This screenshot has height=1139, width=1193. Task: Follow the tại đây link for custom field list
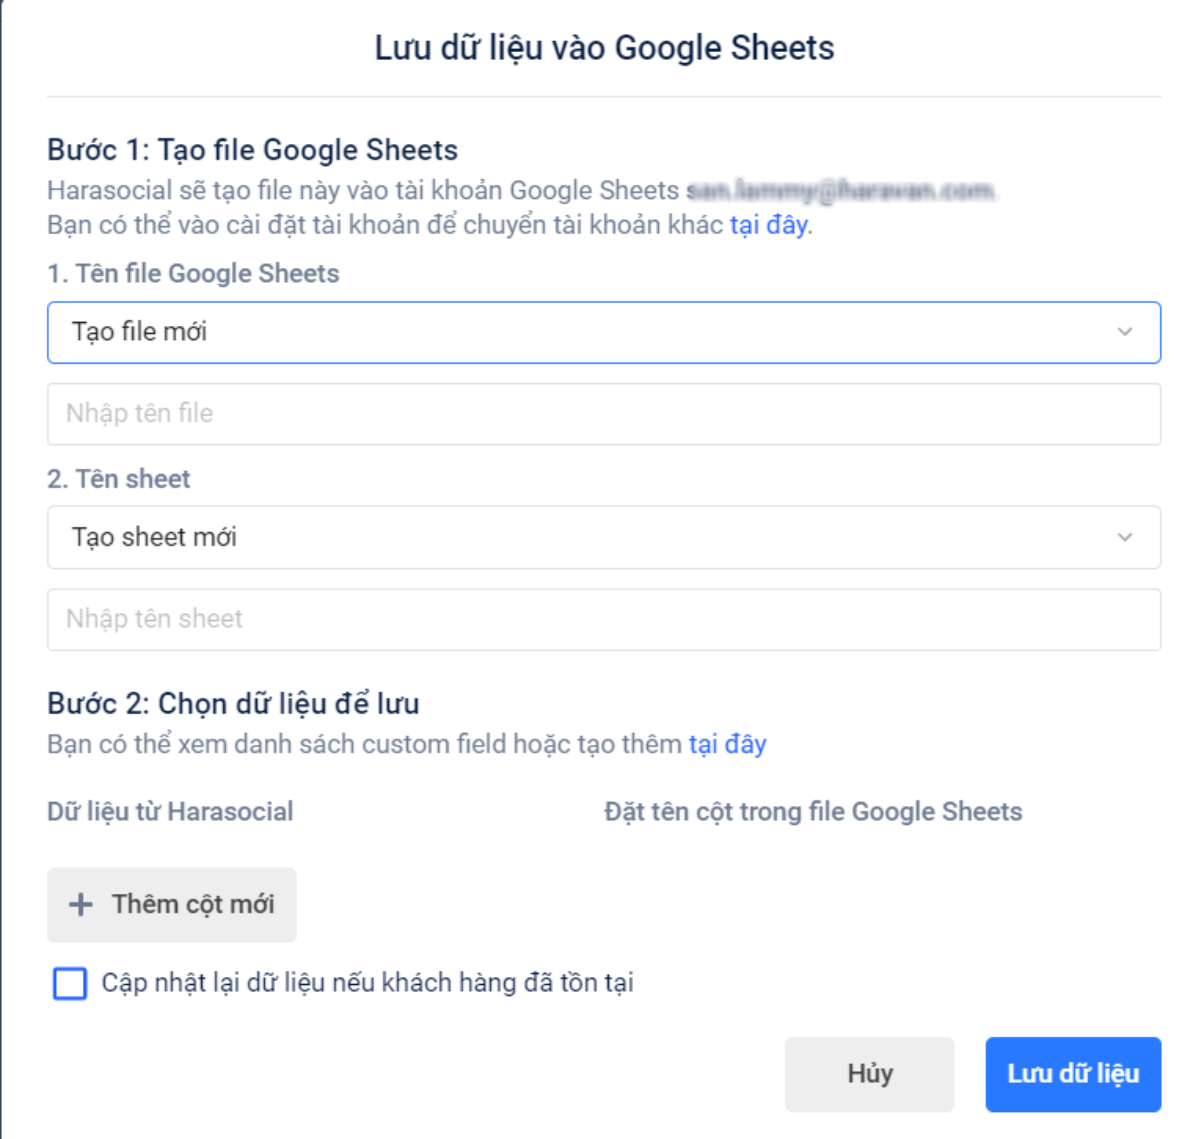(x=727, y=744)
